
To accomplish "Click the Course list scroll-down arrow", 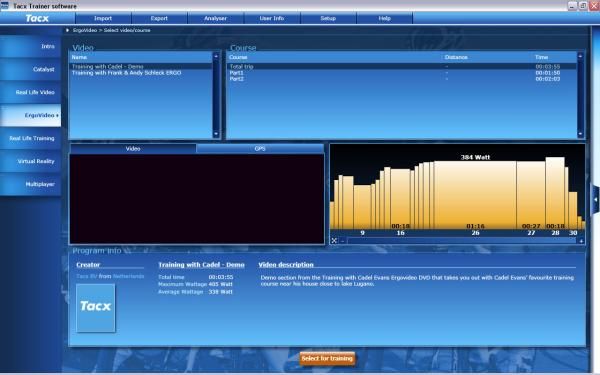I will click(580, 134).
